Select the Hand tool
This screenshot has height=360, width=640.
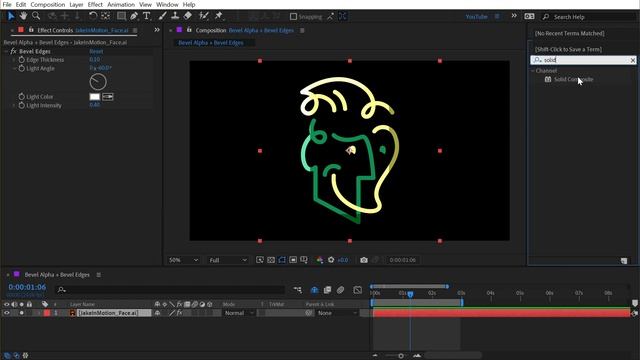pyautogui.click(x=23, y=16)
